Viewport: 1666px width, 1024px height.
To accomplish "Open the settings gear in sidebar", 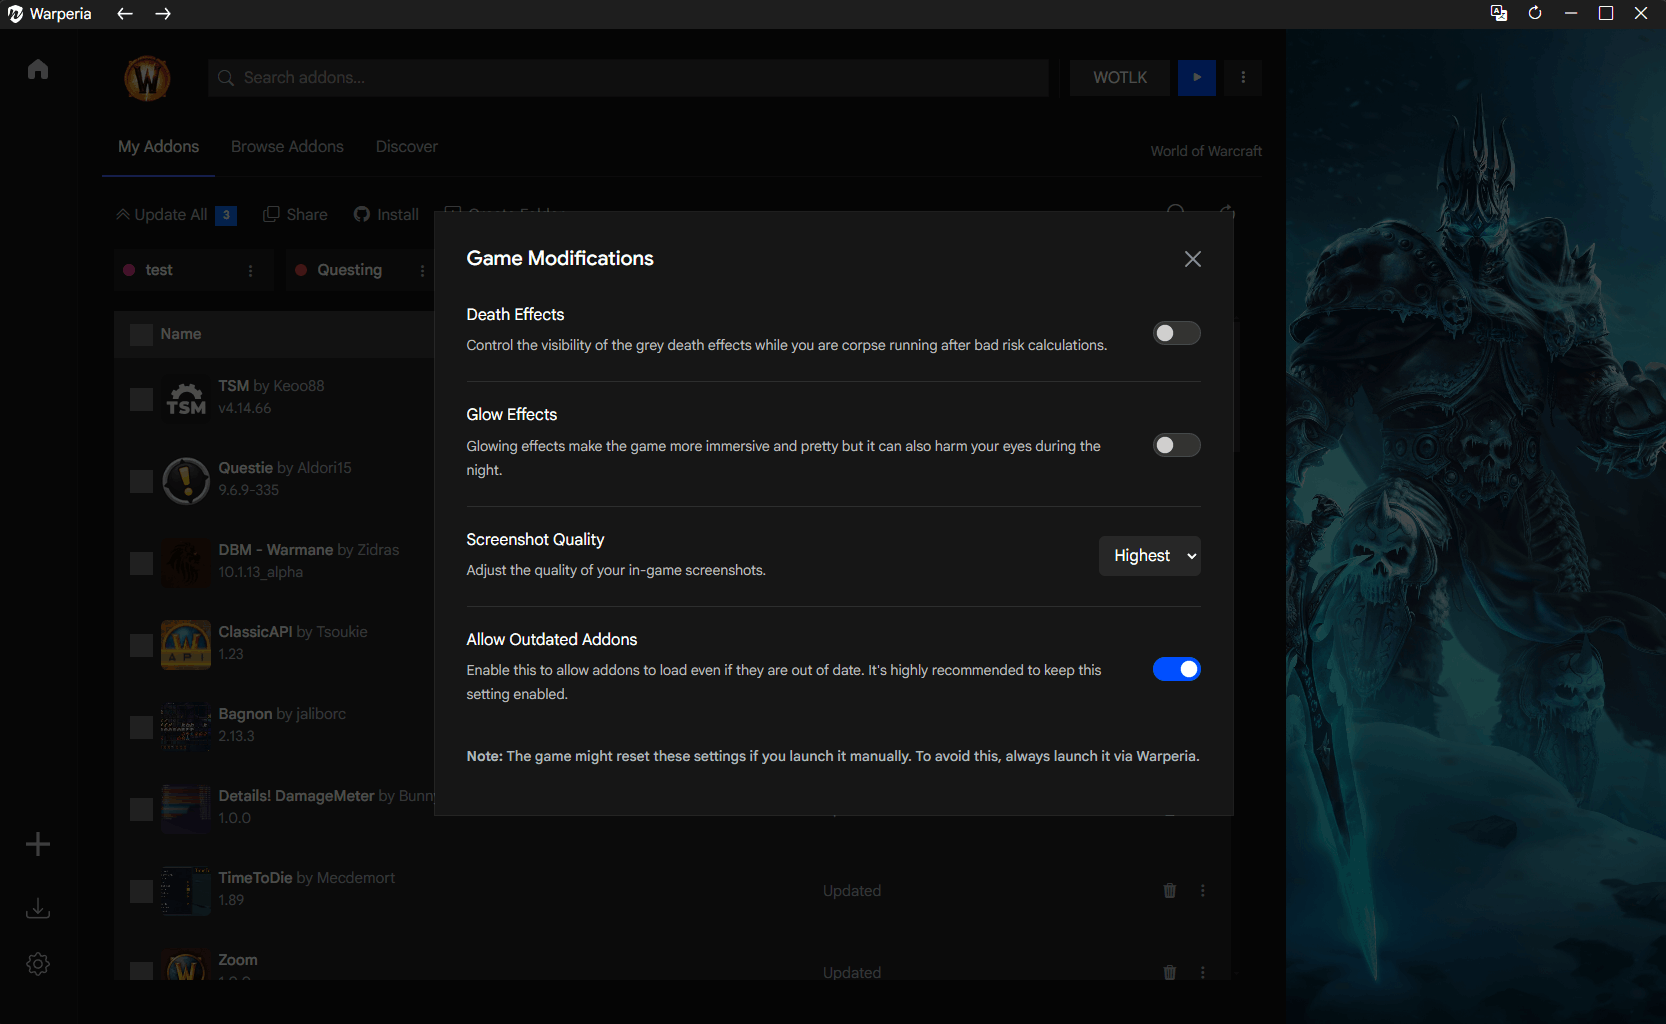I will 38,964.
